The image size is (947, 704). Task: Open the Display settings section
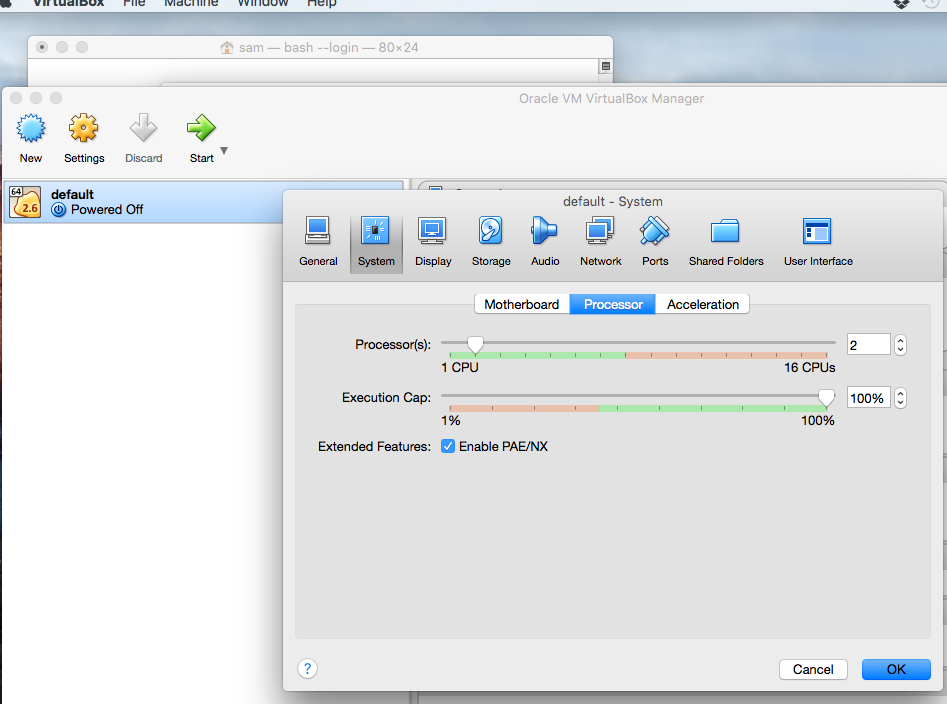point(432,242)
